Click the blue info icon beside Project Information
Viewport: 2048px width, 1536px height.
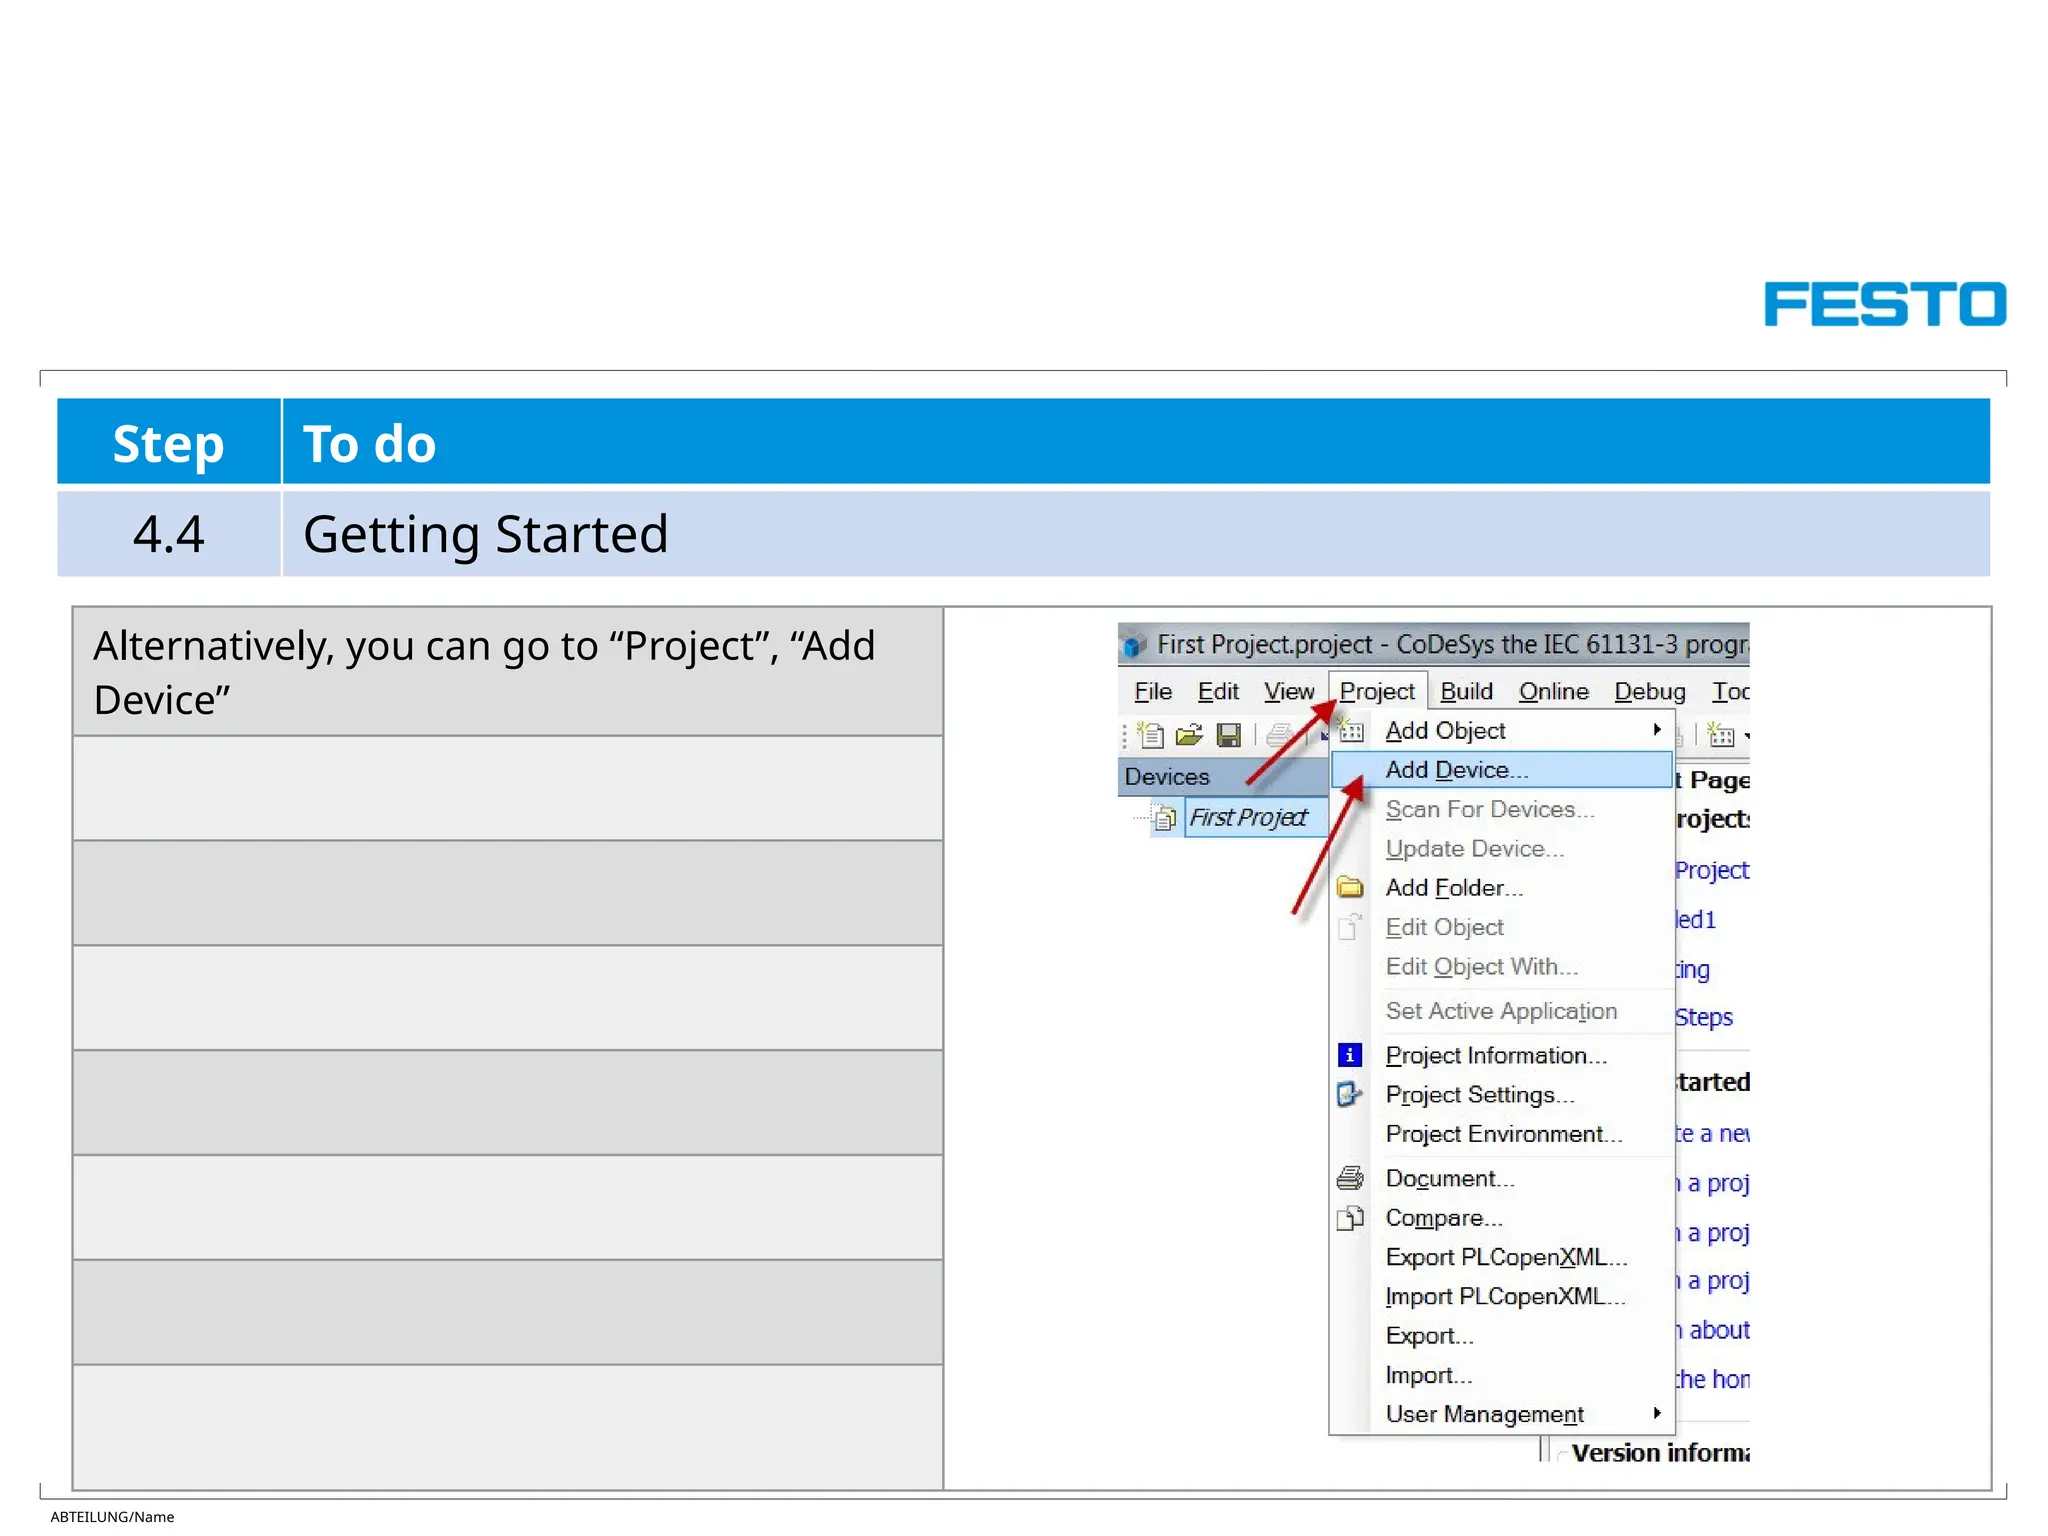[1350, 1055]
